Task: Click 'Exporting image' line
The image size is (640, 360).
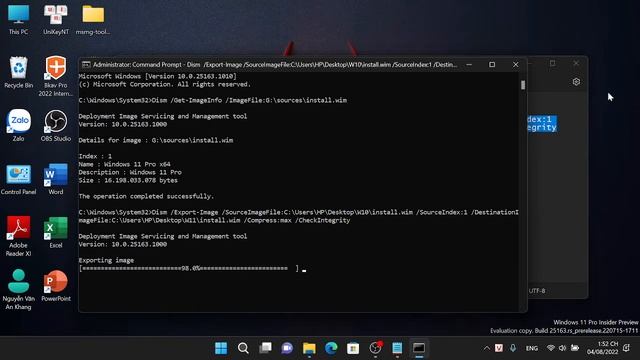Action: point(106,260)
